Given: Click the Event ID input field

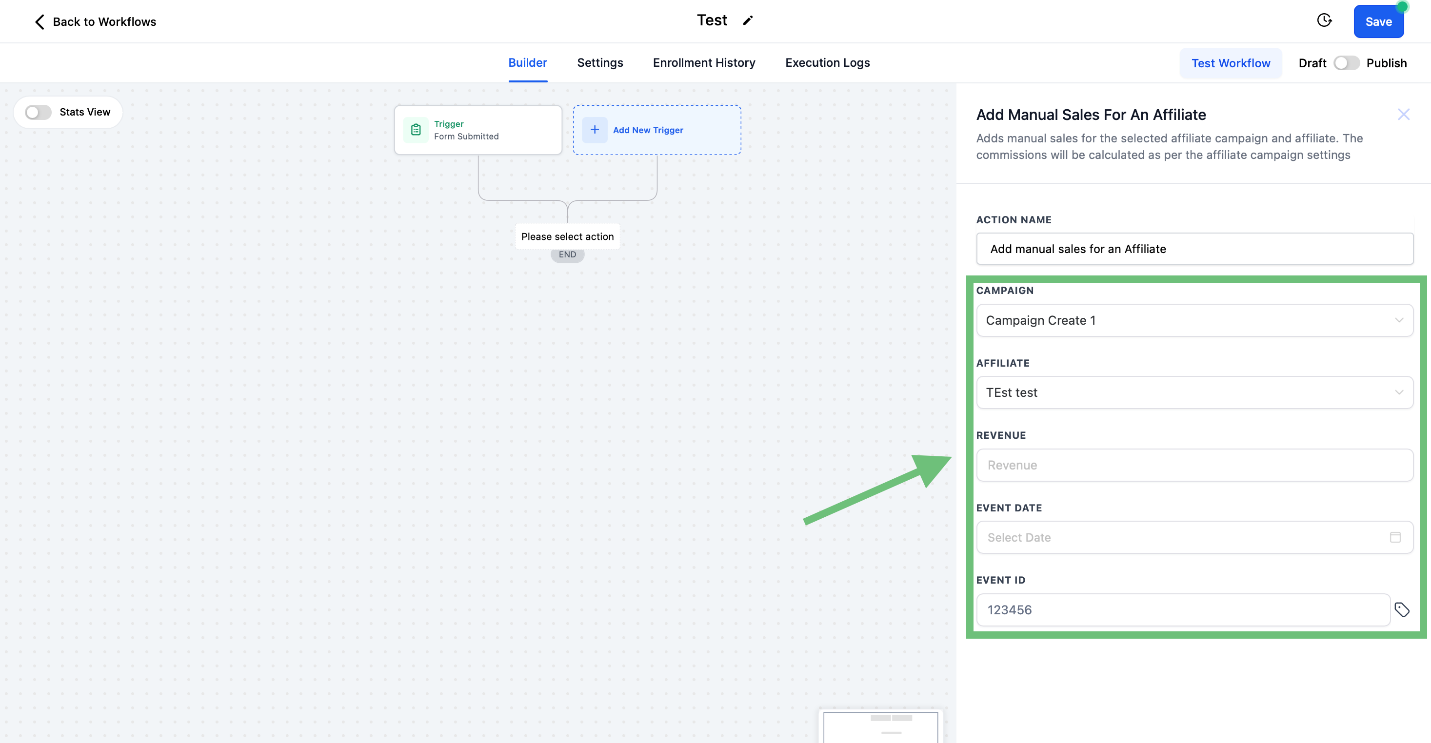Looking at the screenshot, I should pos(1183,610).
